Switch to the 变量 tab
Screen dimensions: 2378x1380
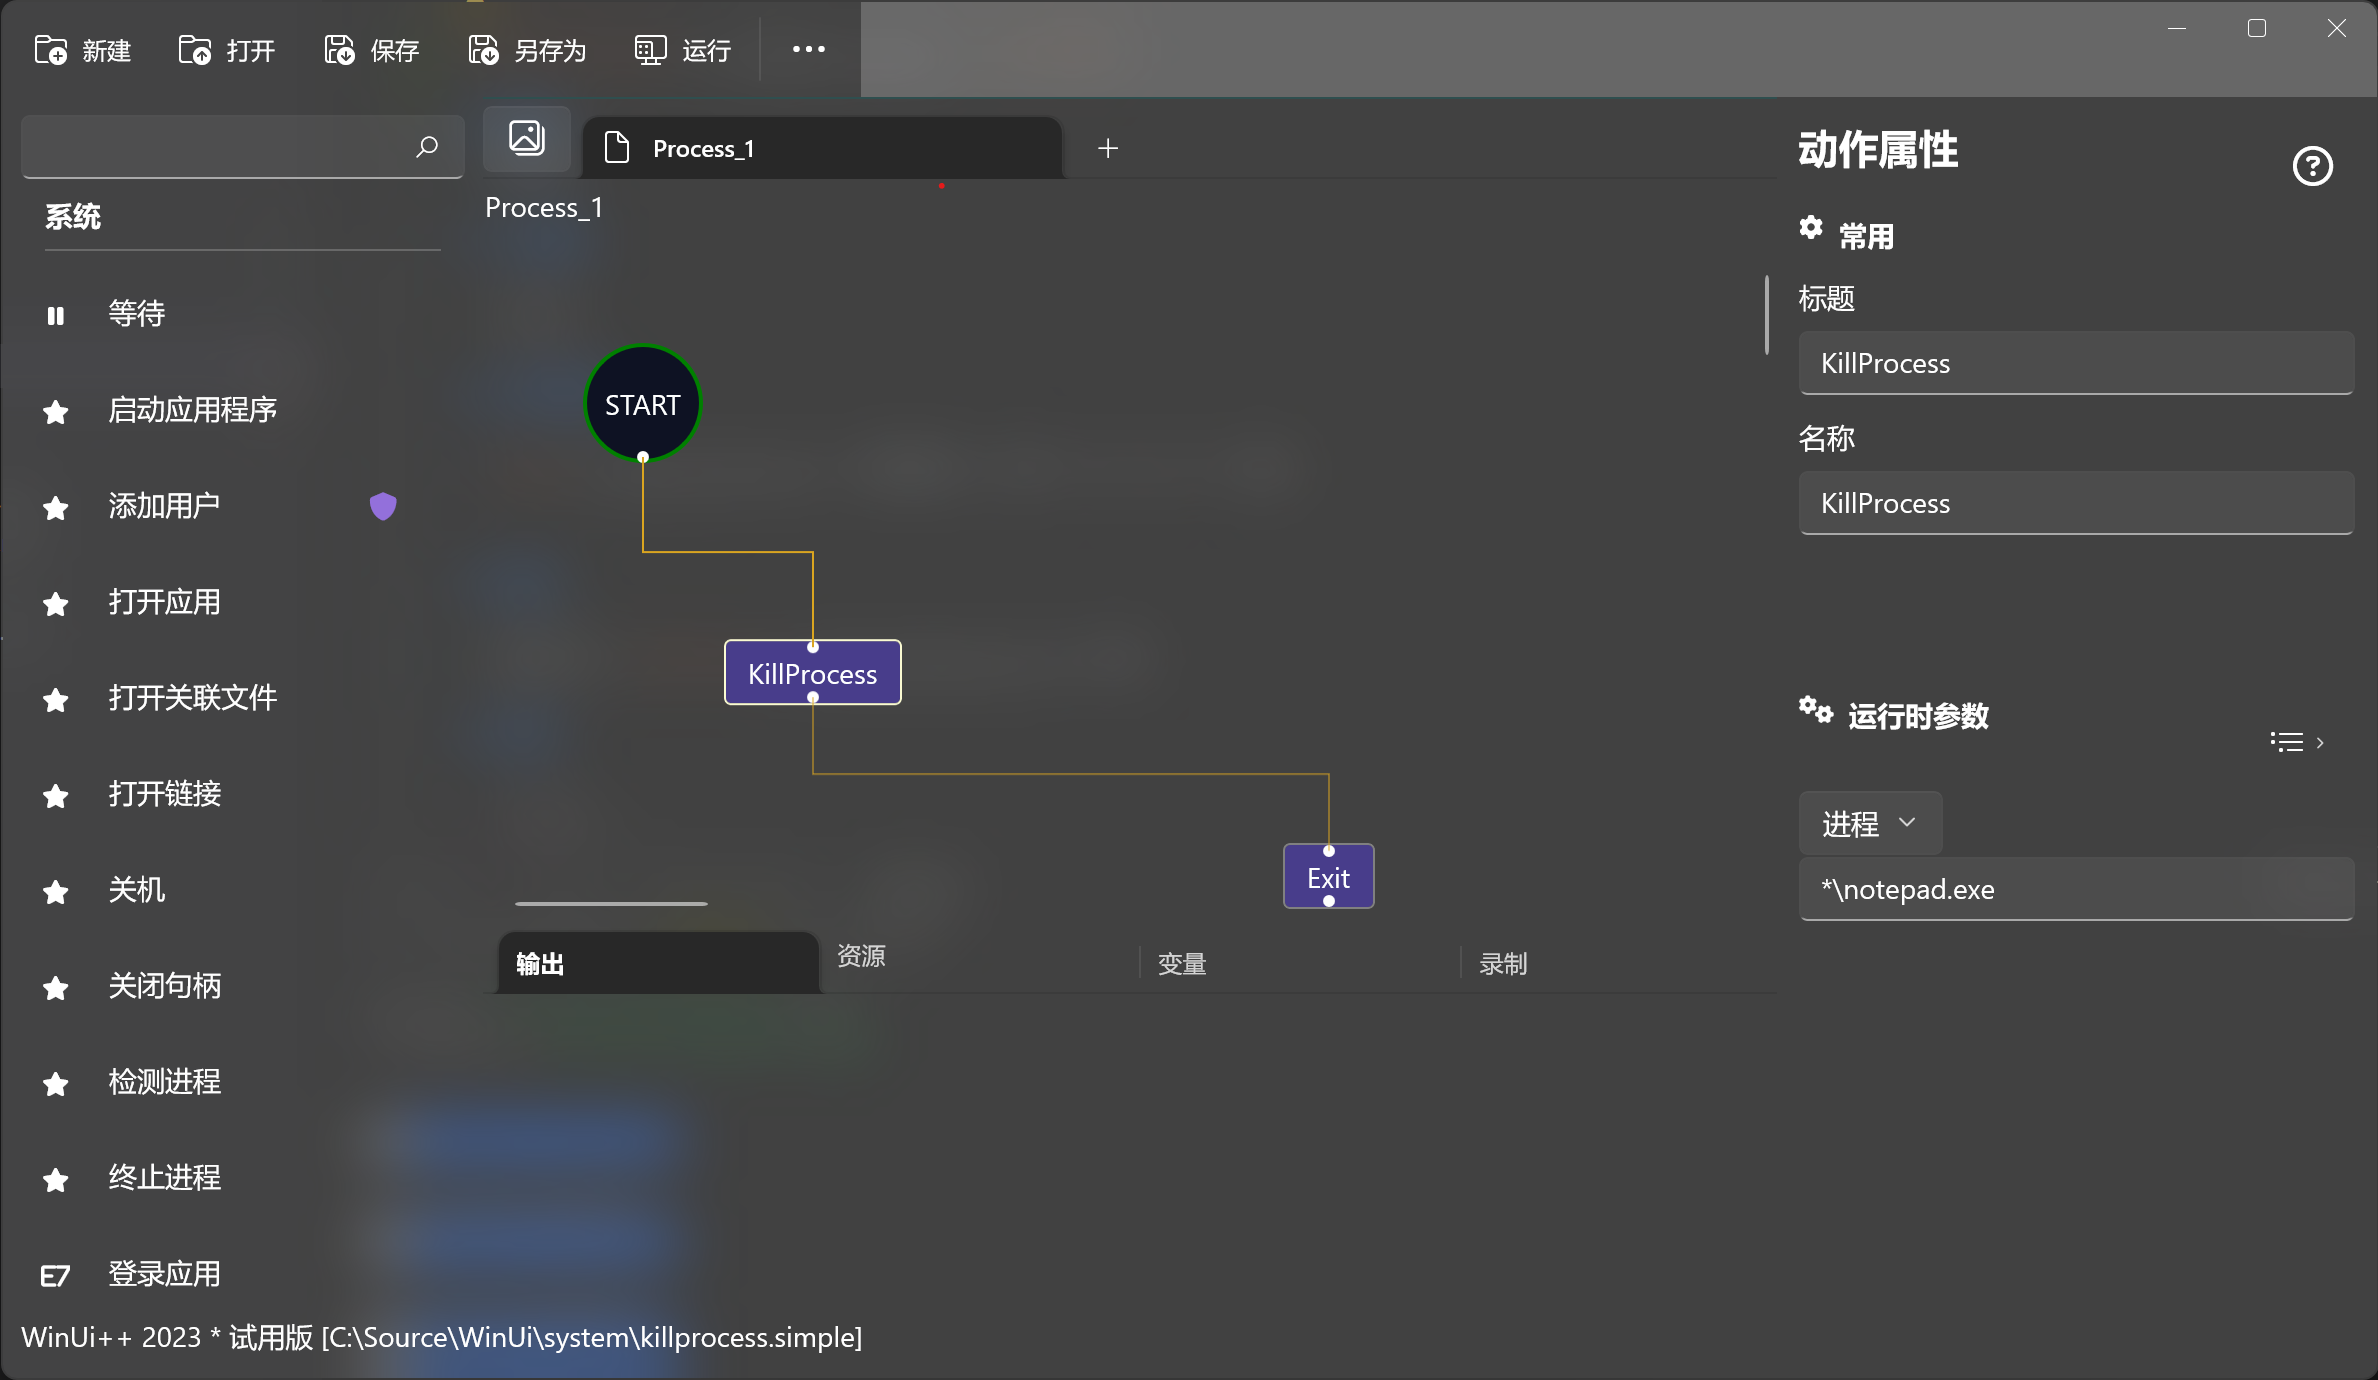pos(1182,964)
